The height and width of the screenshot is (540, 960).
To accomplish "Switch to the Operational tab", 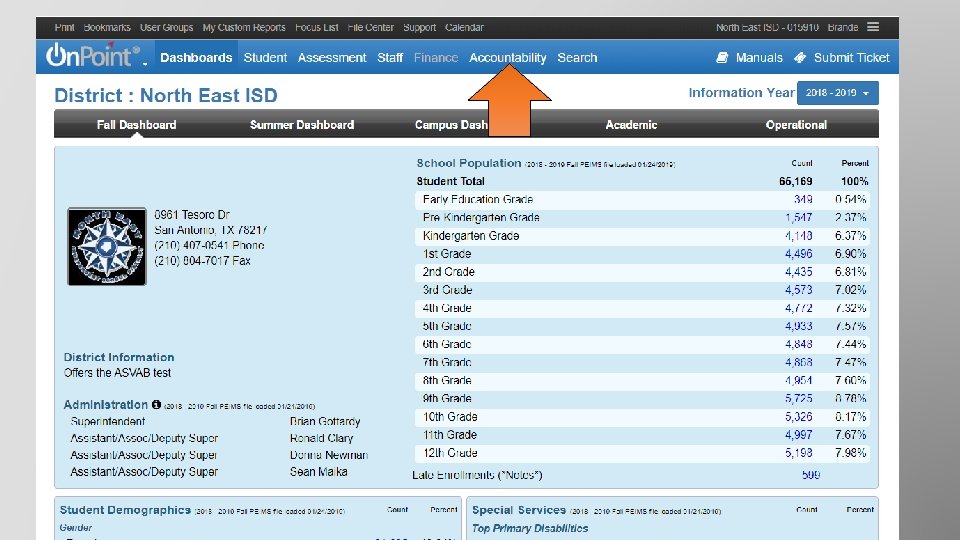I will click(796, 124).
